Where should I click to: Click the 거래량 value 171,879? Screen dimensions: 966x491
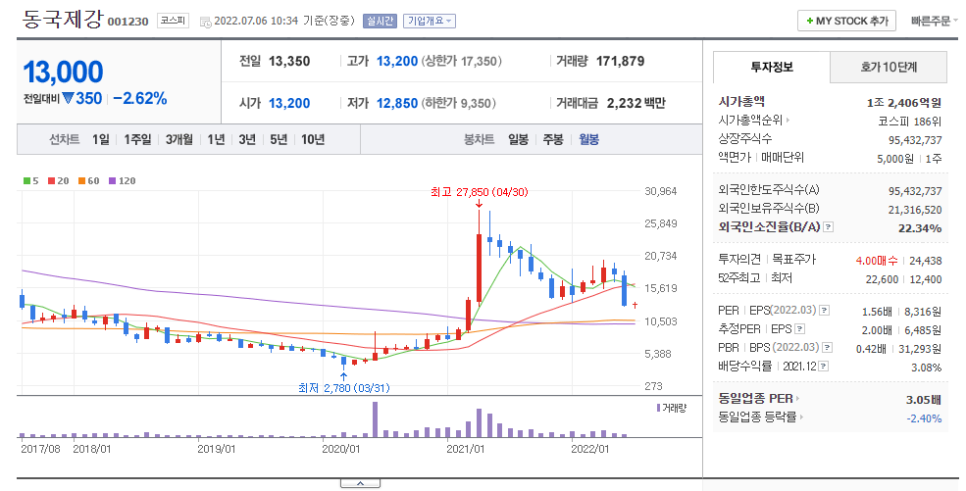click(620, 61)
